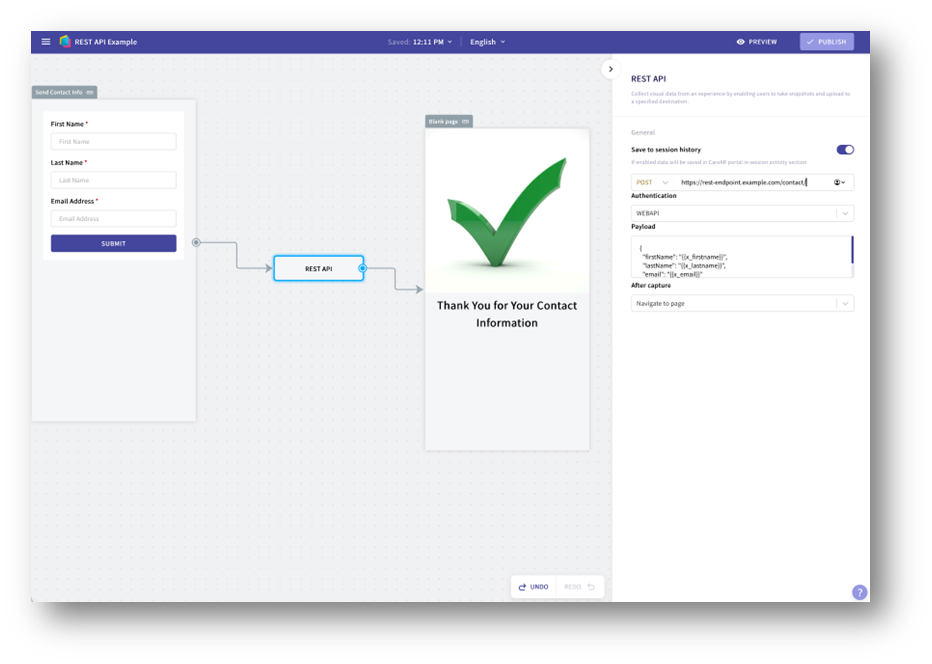Click the Preview button

(x=757, y=42)
